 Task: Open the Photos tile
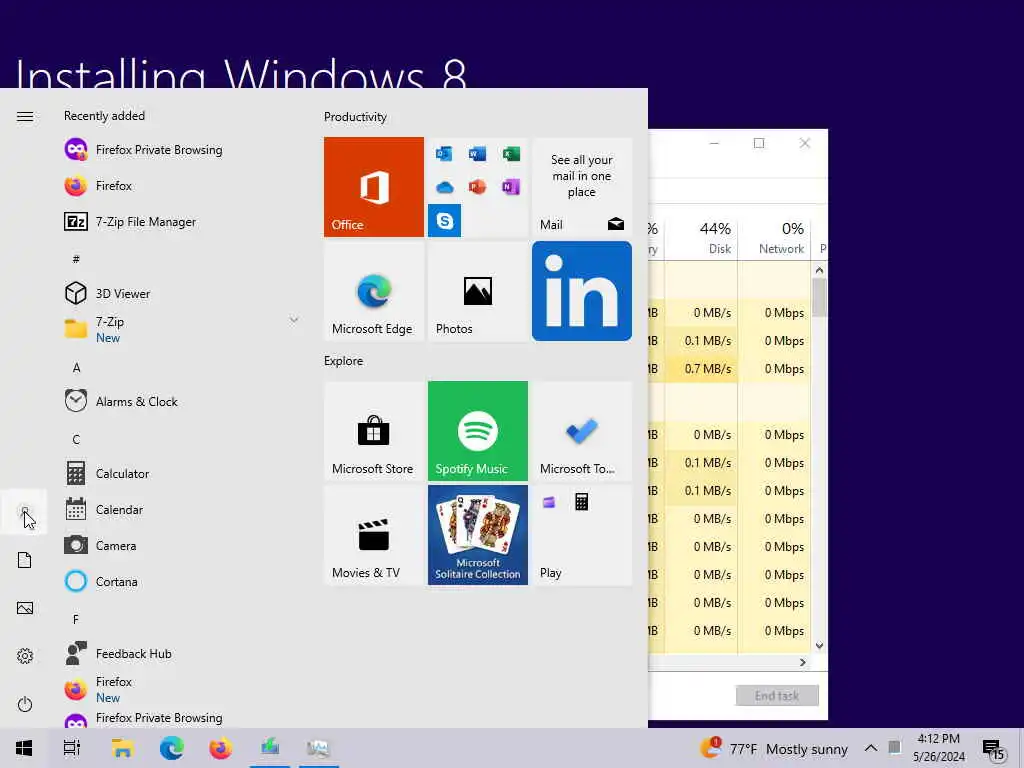(x=477, y=291)
